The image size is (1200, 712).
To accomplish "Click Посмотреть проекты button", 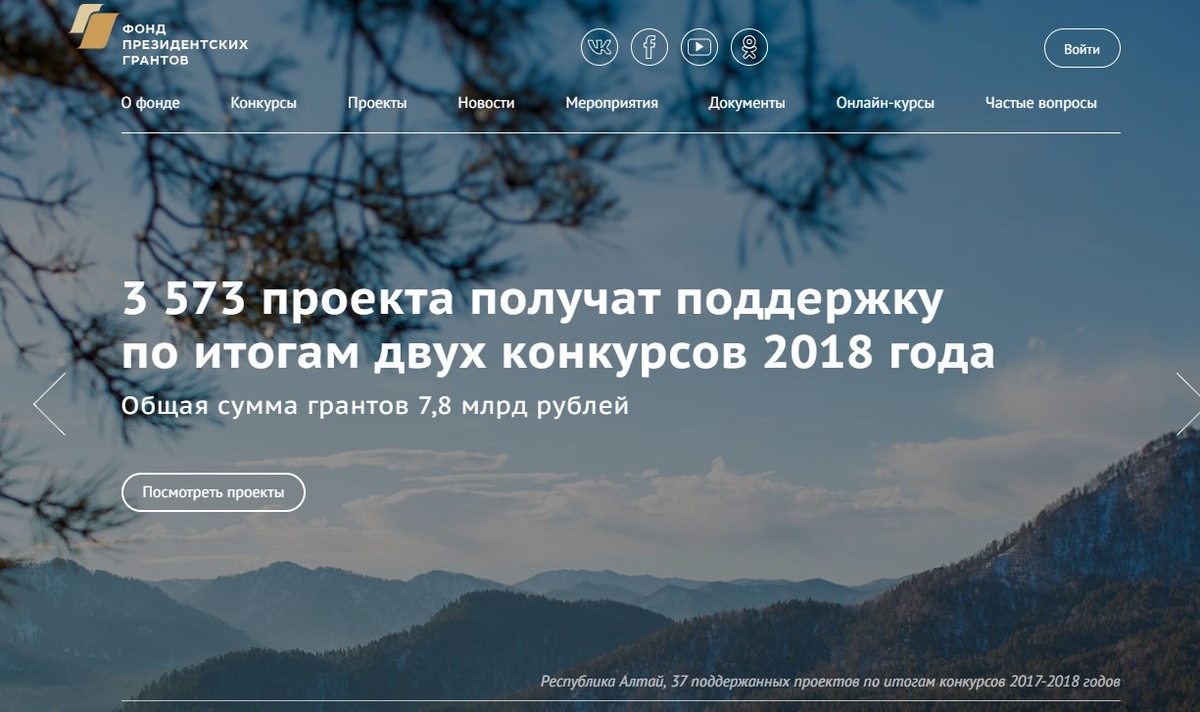I will [213, 492].
